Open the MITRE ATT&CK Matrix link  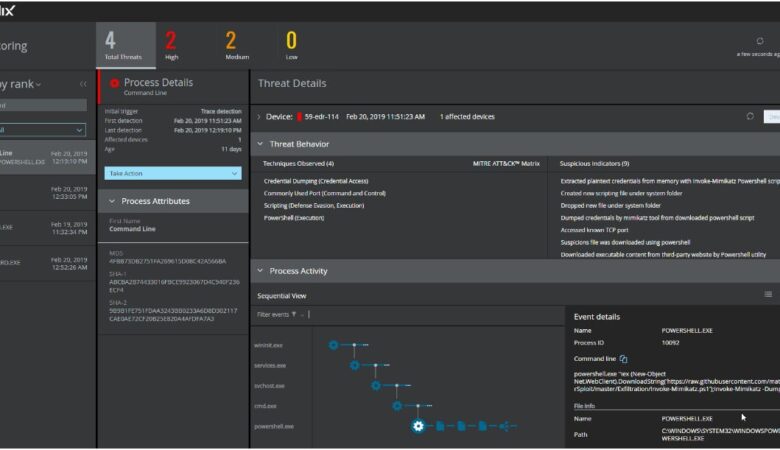pos(508,163)
